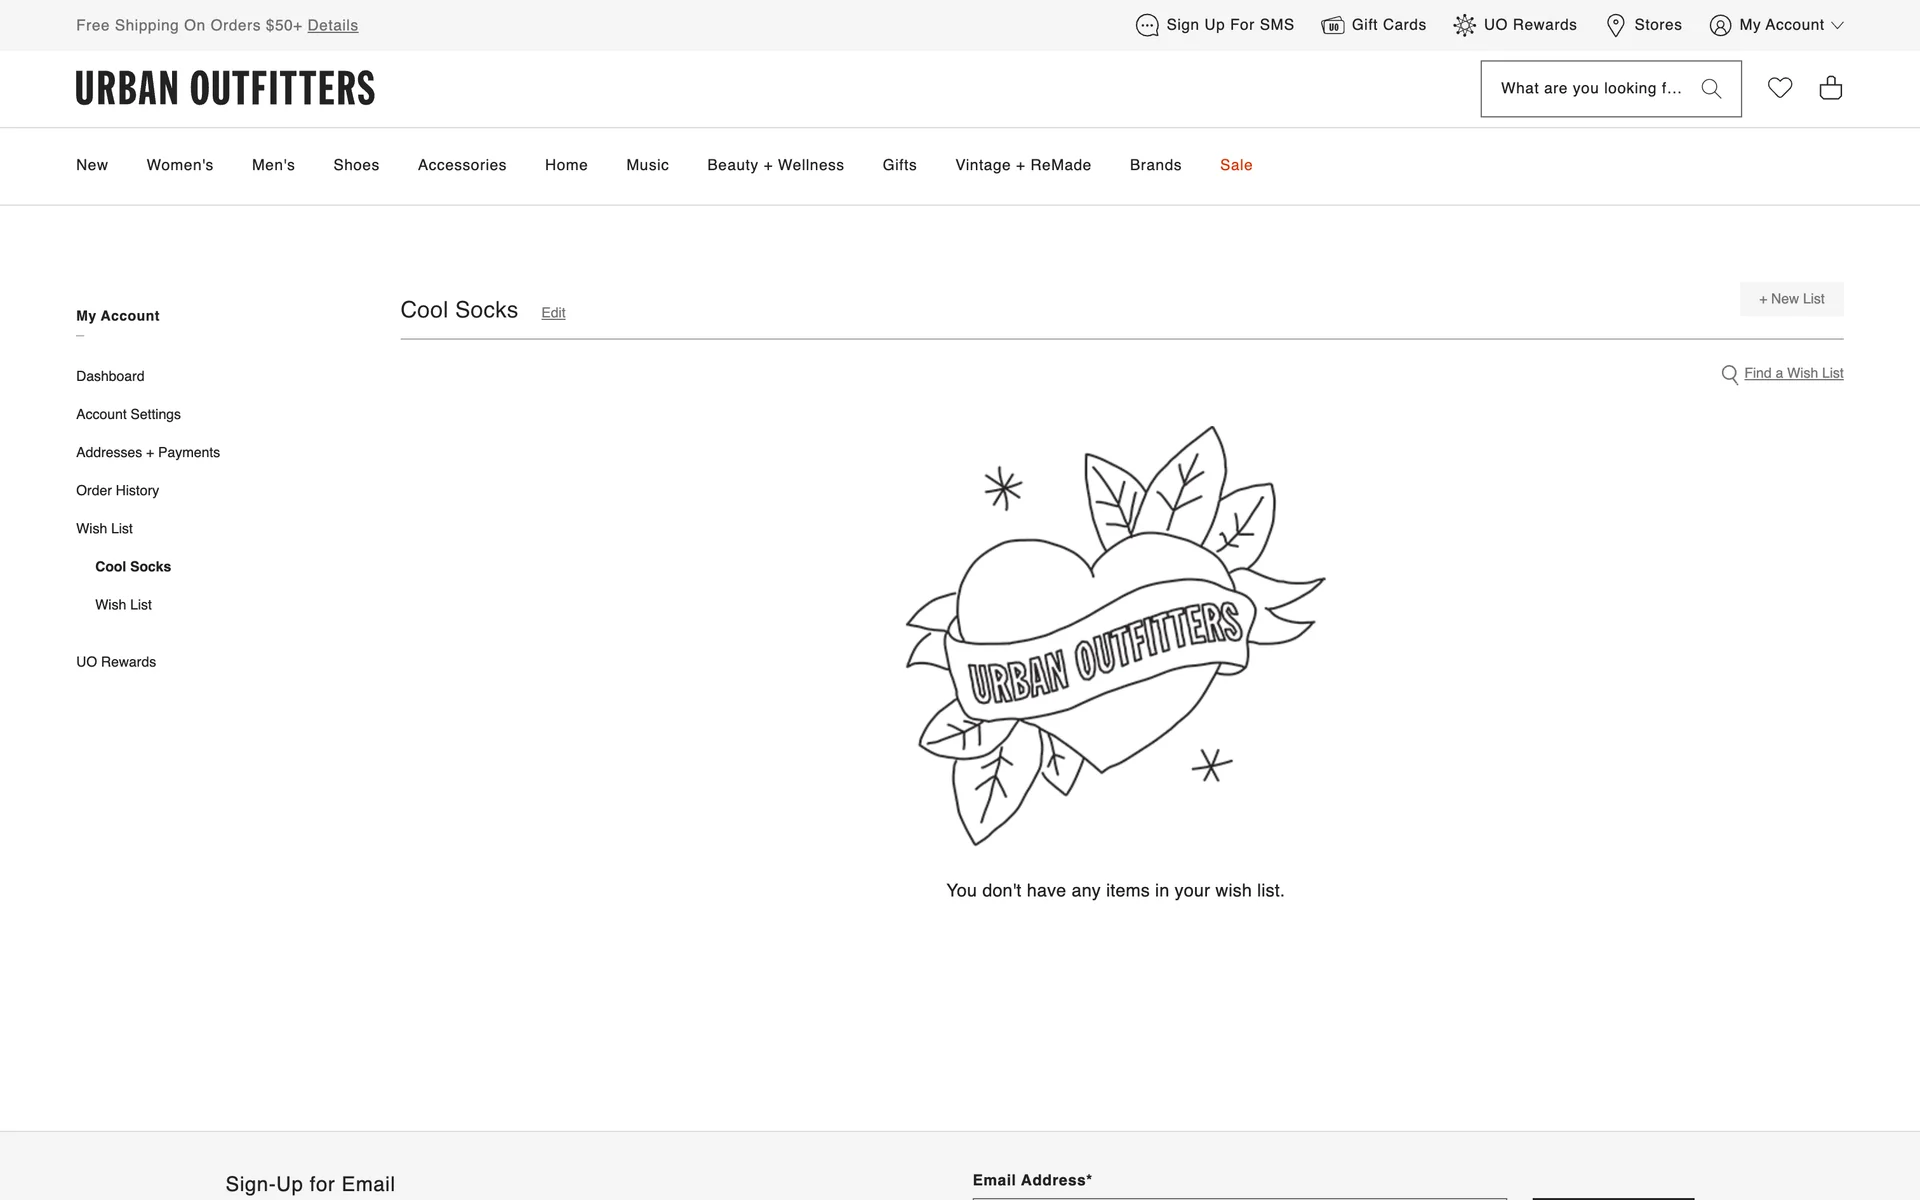Click the heart wishlist icon in header

pyautogui.click(x=1779, y=88)
